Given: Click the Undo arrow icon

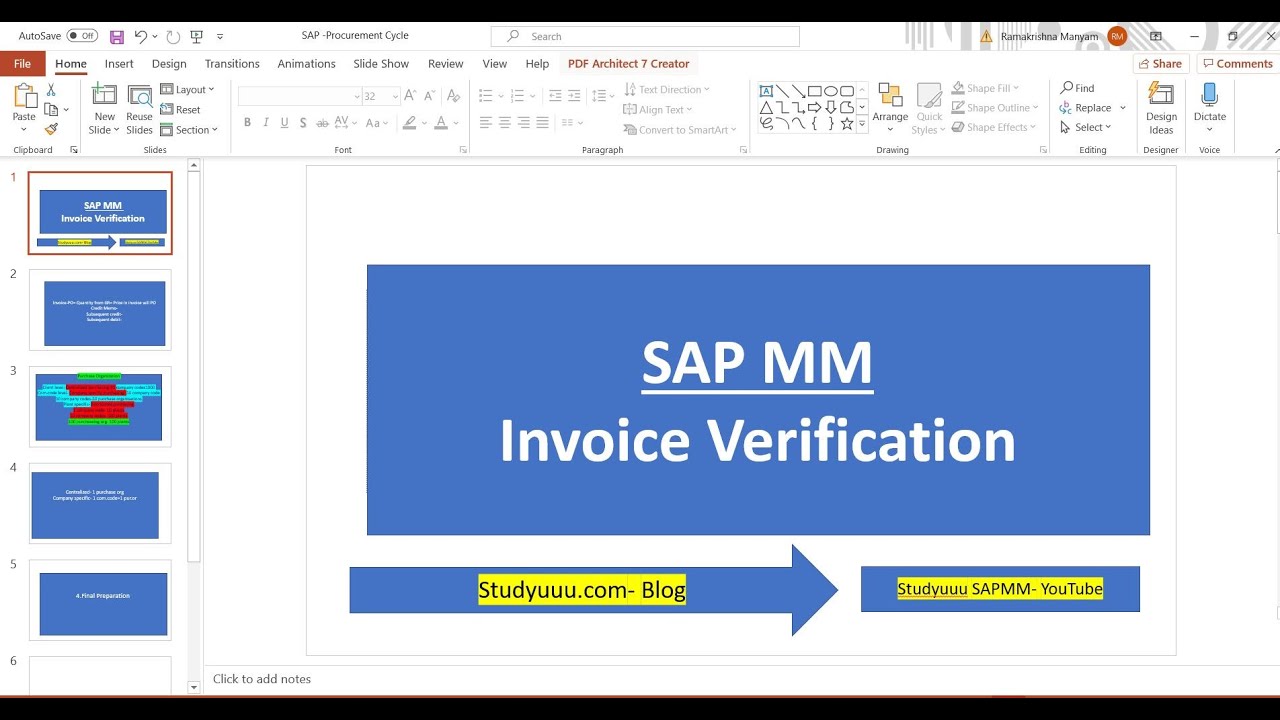Looking at the screenshot, I should (x=141, y=36).
